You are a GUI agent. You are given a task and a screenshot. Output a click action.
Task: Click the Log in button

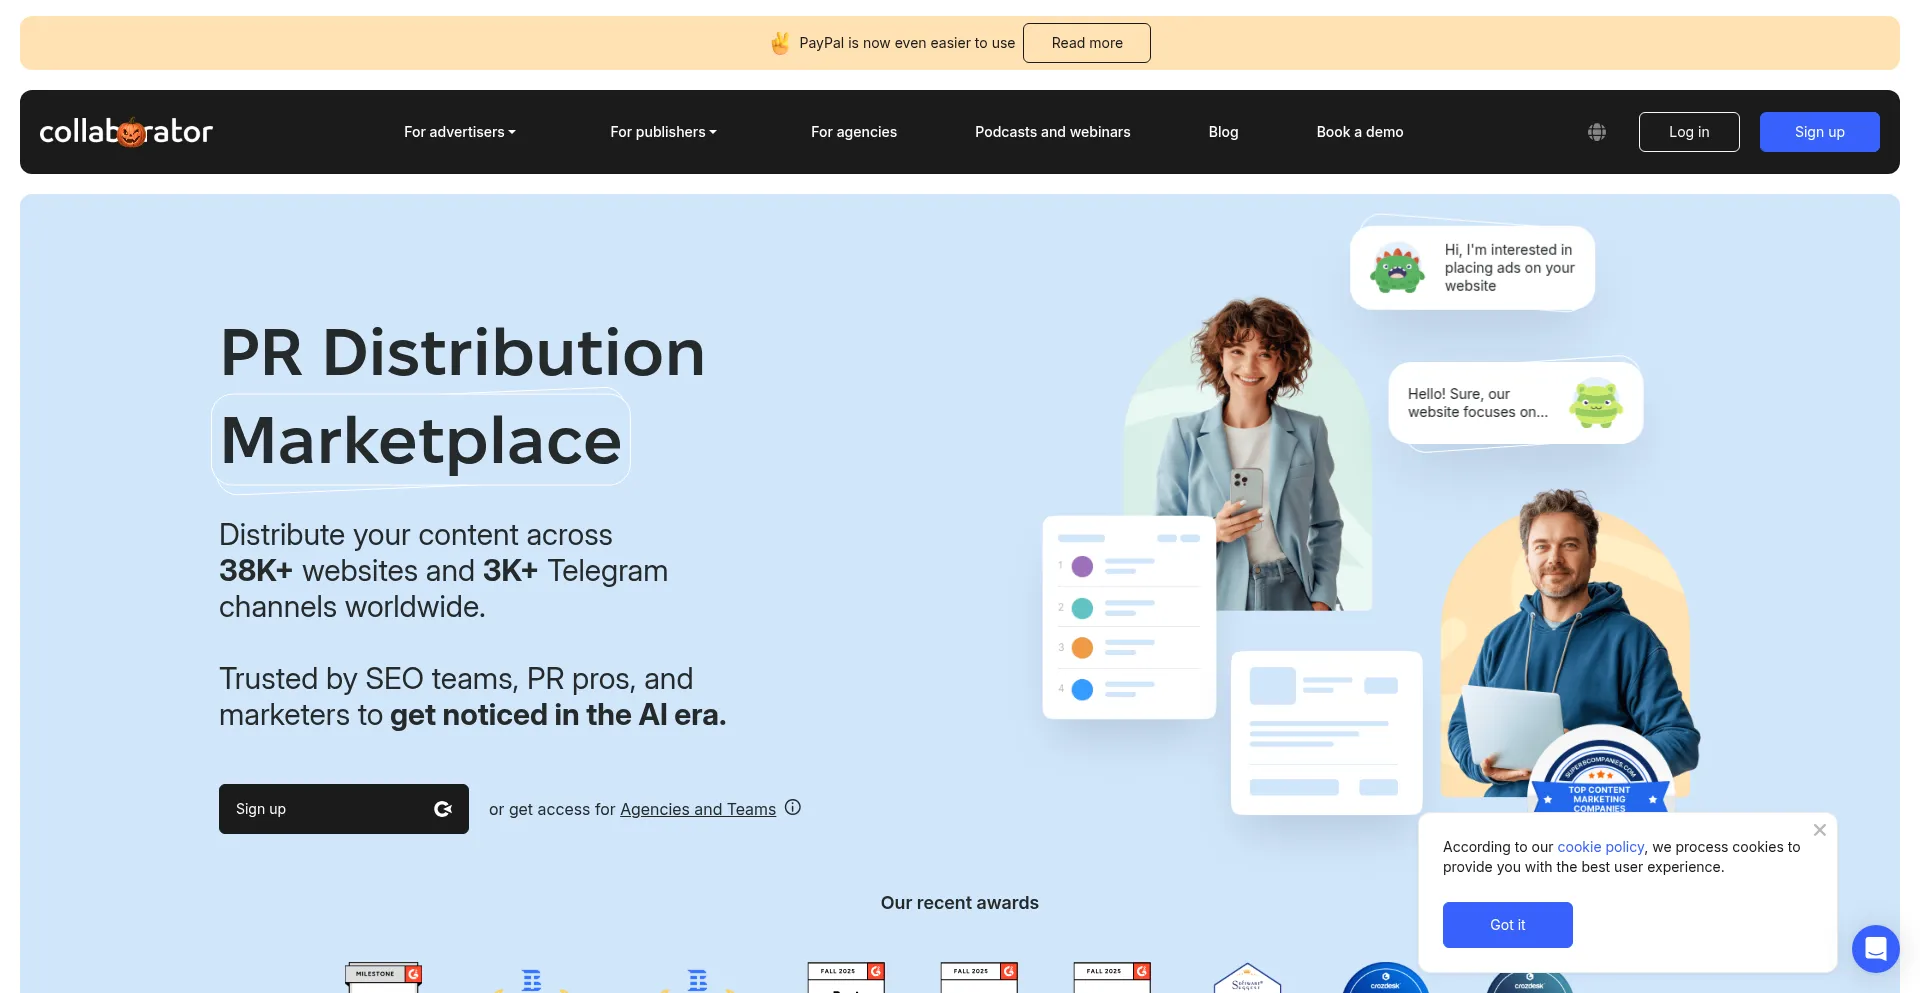coord(1688,132)
